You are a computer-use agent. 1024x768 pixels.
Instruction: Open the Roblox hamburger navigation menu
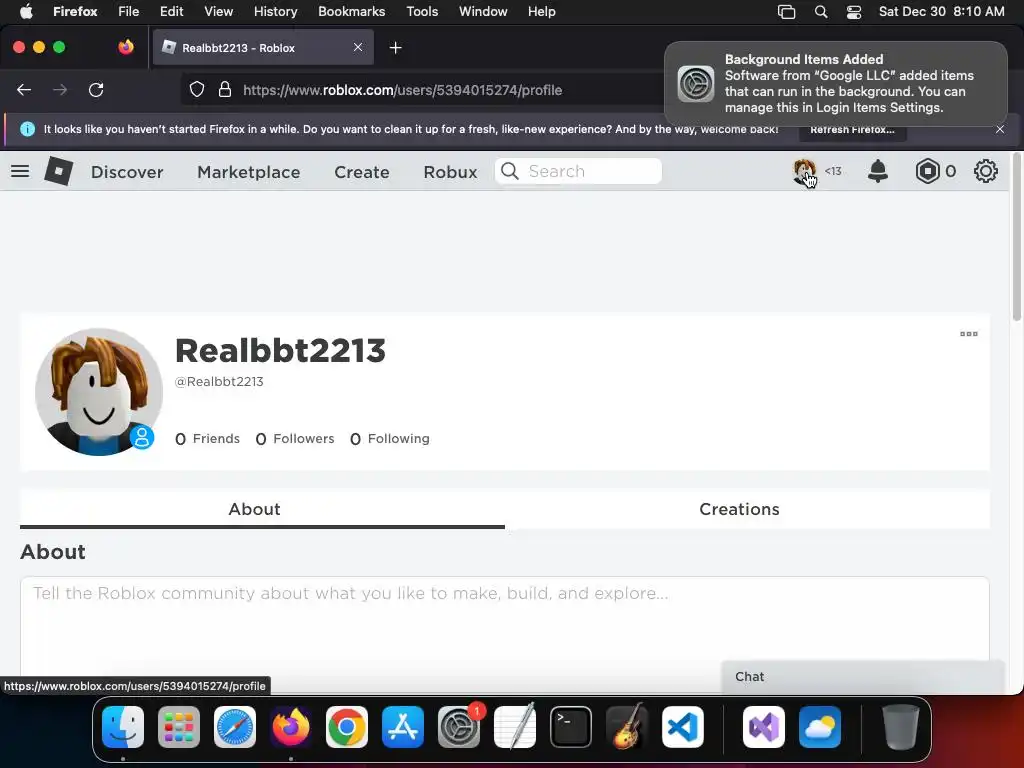[x=20, y=171]
